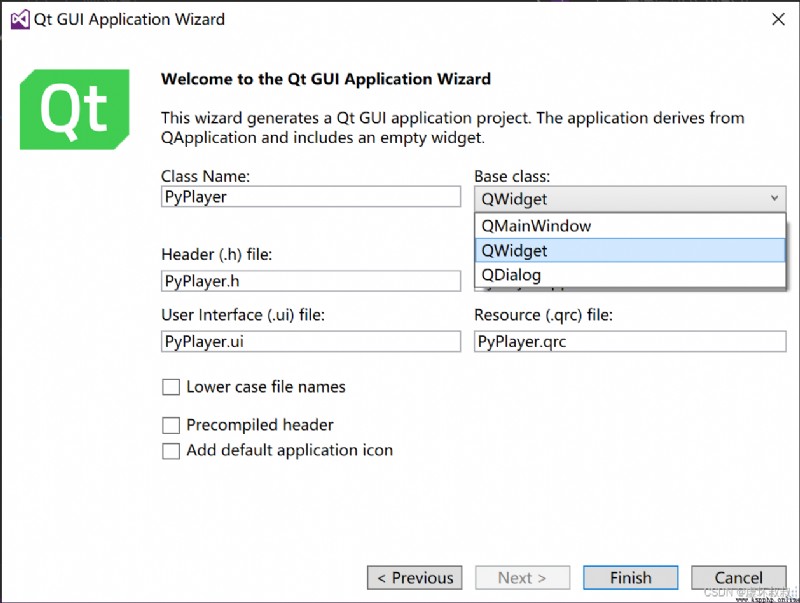Click the disabled Next button
Viewport: 800px width, 603px height.
pyautogui.click(x=522, y=577)
